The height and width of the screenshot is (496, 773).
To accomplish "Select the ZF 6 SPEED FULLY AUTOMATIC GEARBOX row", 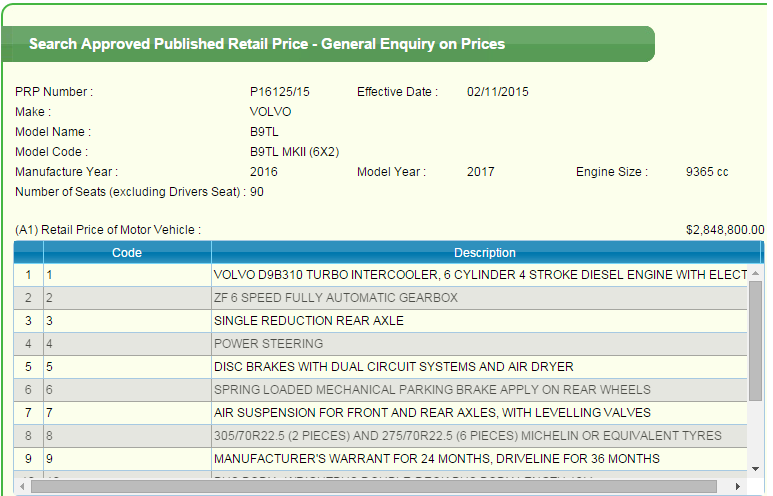I will click(x=381, y=298).
